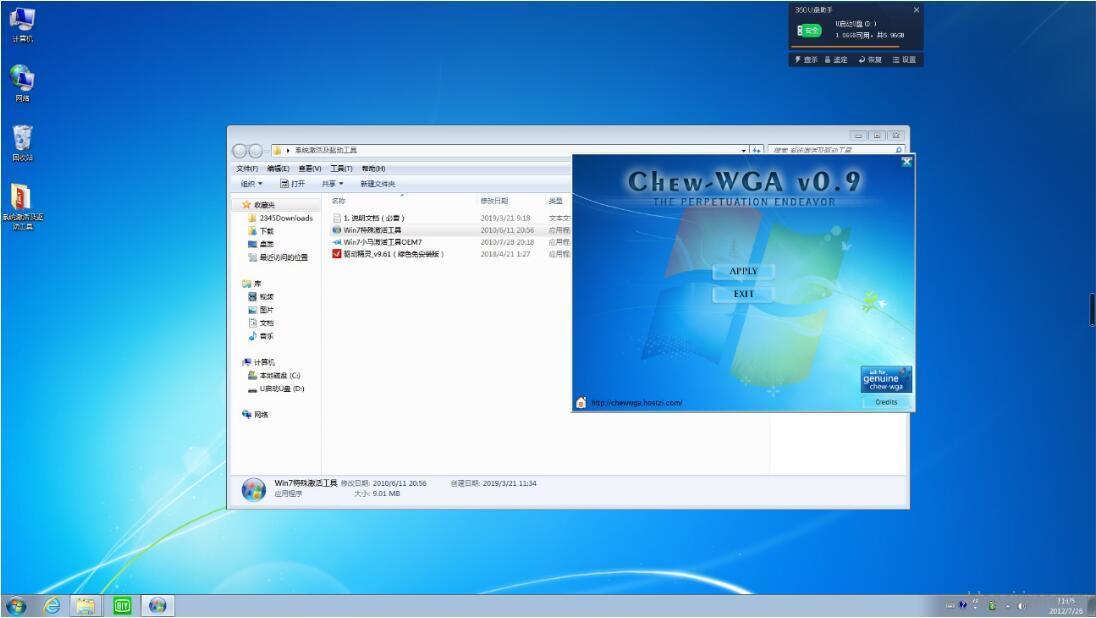
Task: Open the 2345Downloads folder in sidebar
Action: [x=285, y=218]
